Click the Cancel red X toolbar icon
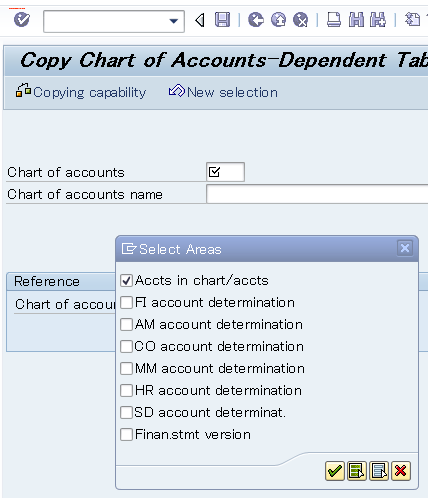 pyautogui.click(x=301, y=20)
